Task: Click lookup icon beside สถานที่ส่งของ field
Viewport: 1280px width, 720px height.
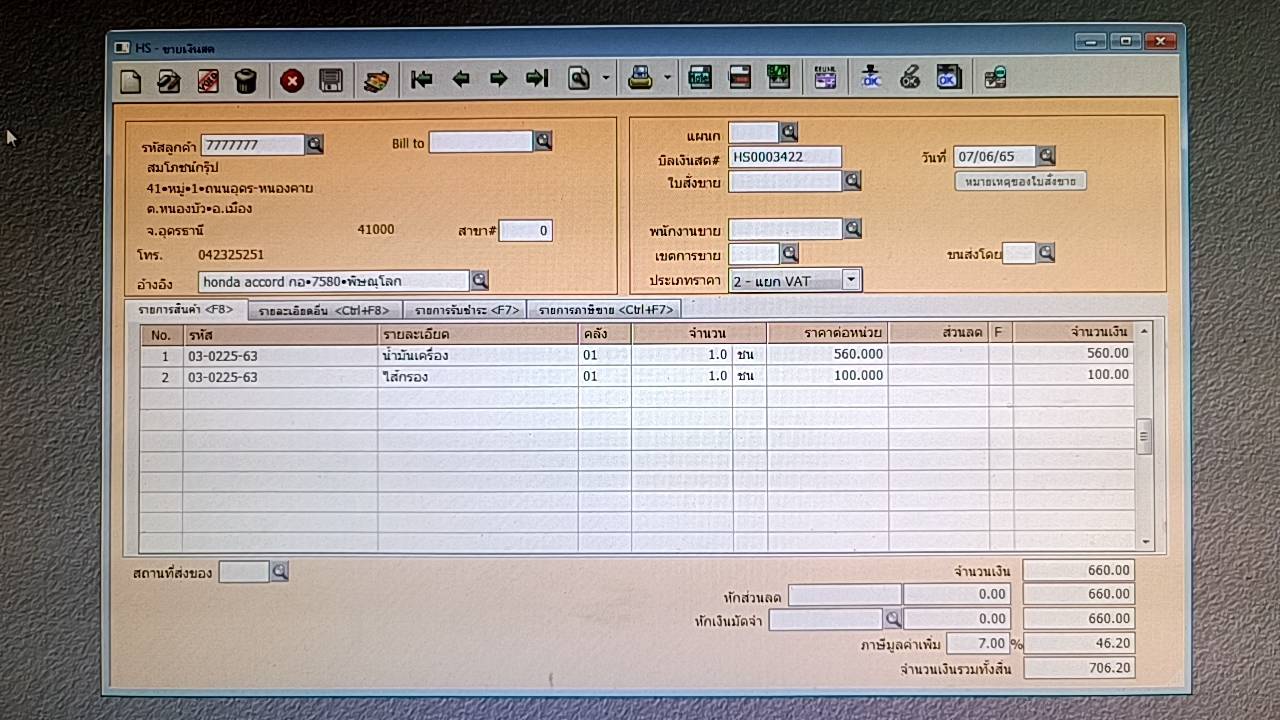Action: click(x=279, y=572)
